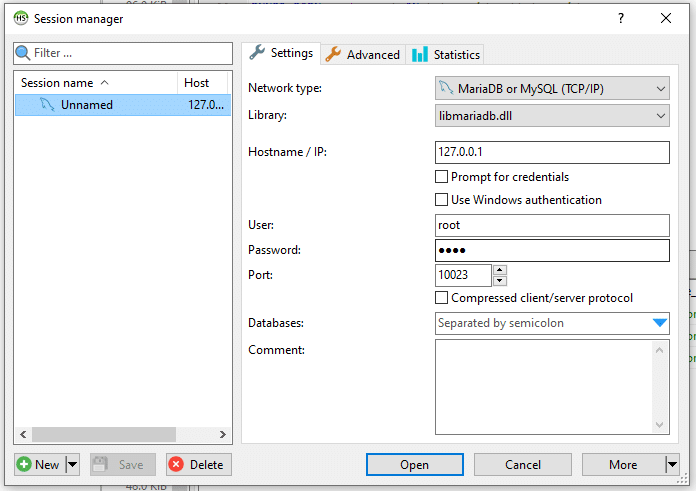Image resolution: width=696 pixels, height=491 pixels.
Task: Click the More button
Action: click(624, 464)
